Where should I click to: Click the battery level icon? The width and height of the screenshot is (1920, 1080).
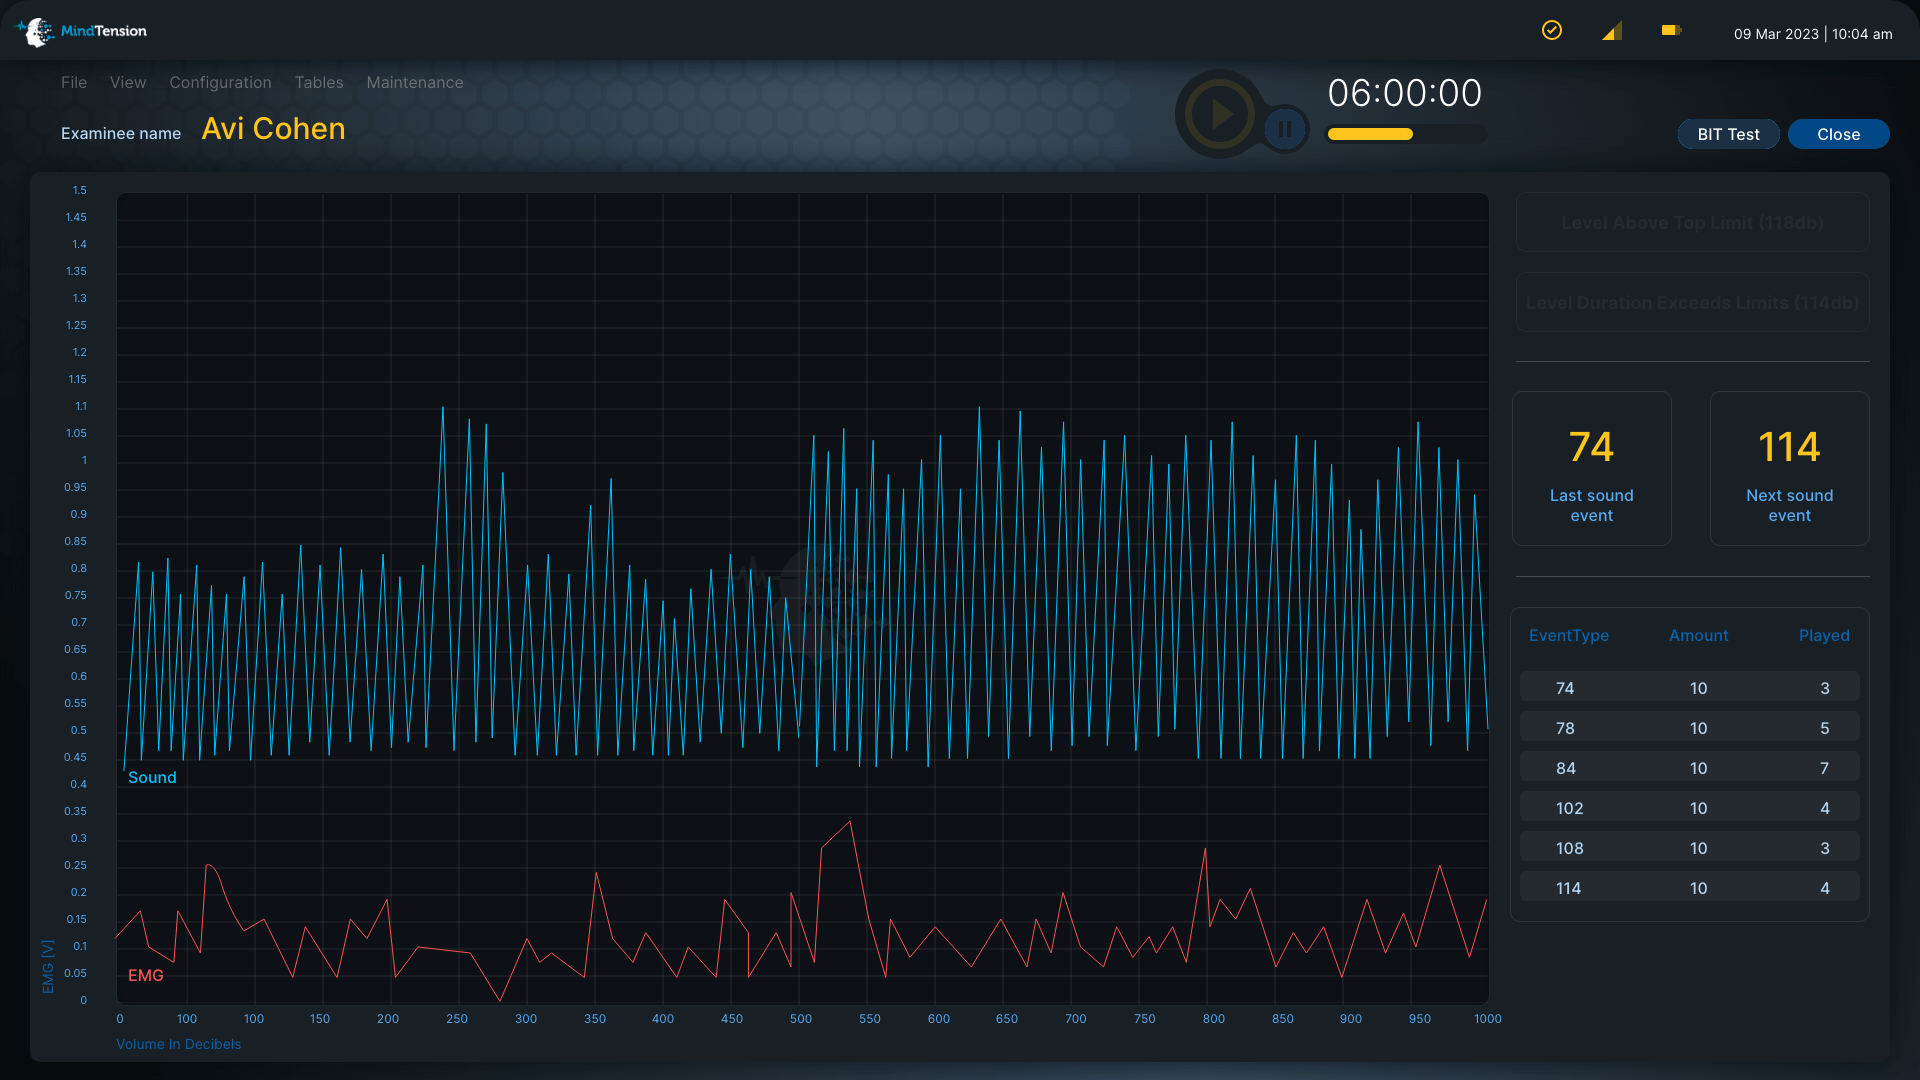pos(1671,30)
